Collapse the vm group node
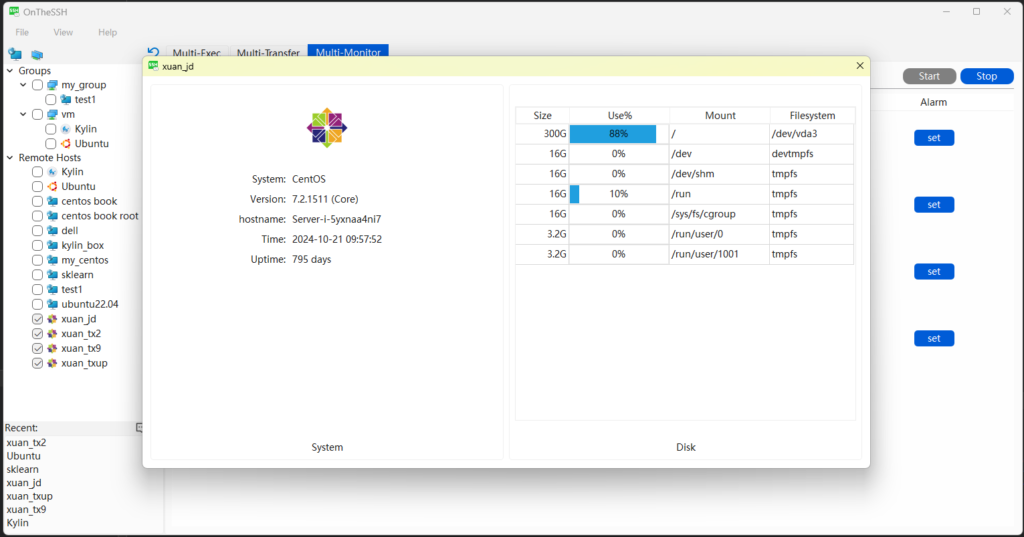 [x=24, y=115]
